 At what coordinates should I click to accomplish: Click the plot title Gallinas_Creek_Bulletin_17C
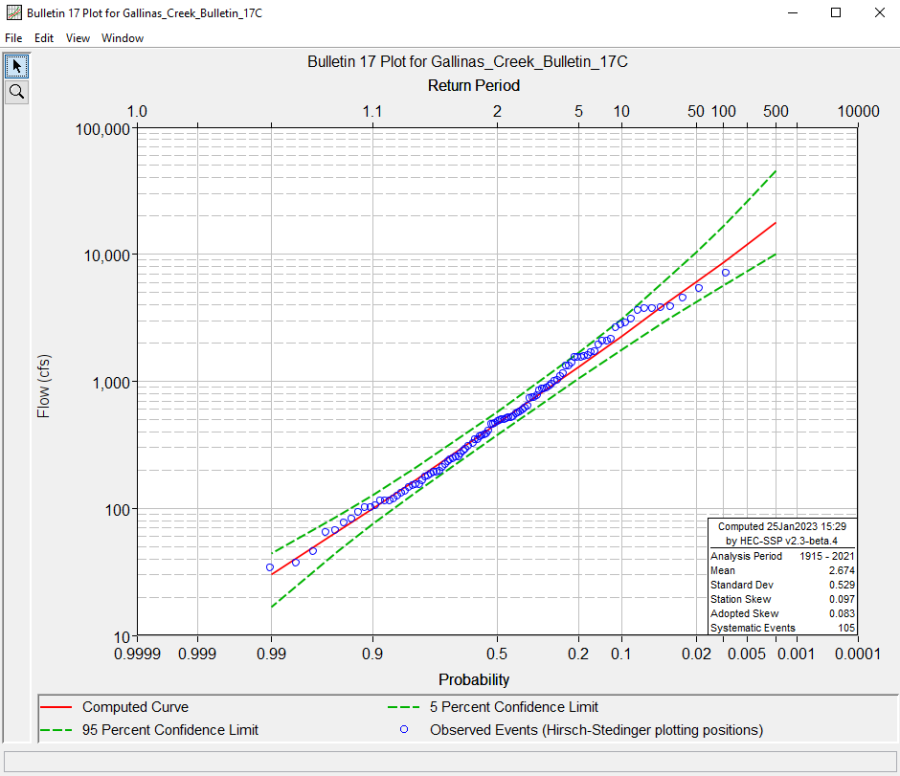pyautogui.click(x=467, y=62)
